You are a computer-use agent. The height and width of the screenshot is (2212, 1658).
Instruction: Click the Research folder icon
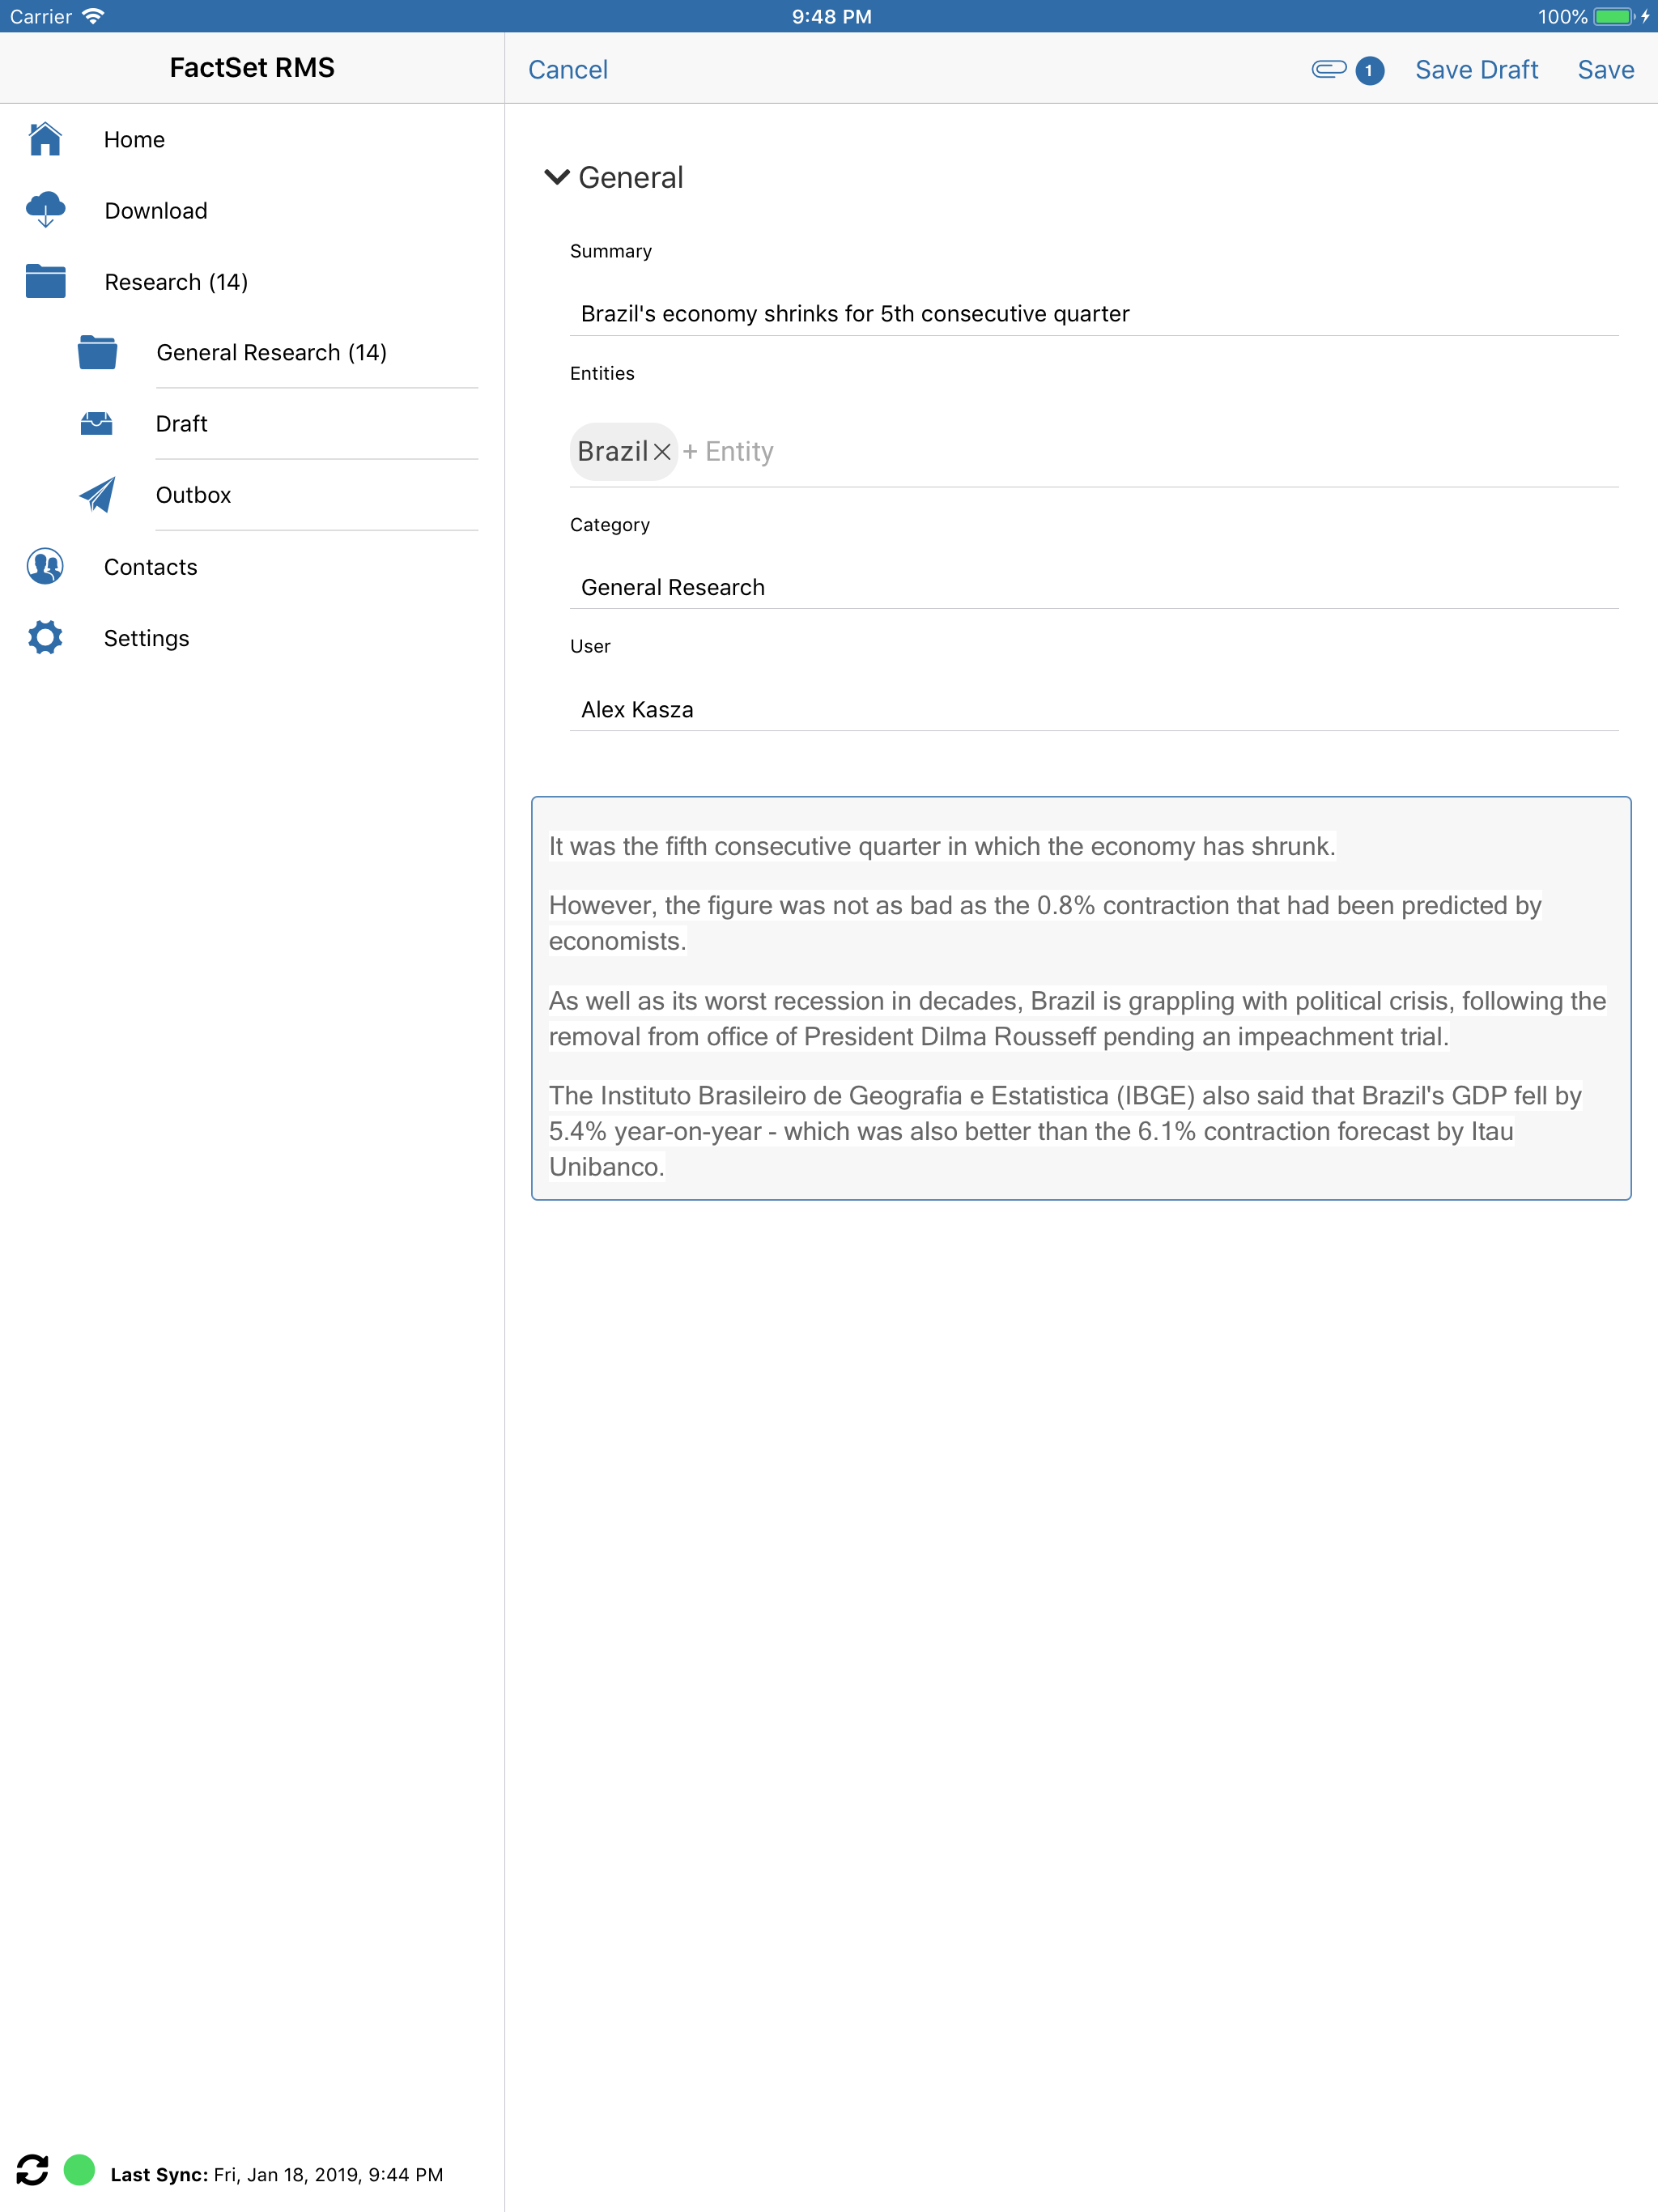point(45,281)
